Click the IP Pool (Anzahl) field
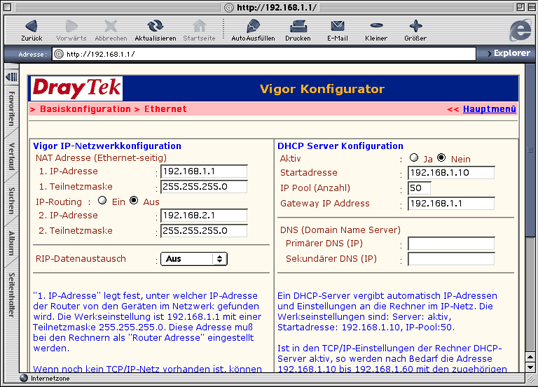538x387 pixels. (x=419, y=188)
